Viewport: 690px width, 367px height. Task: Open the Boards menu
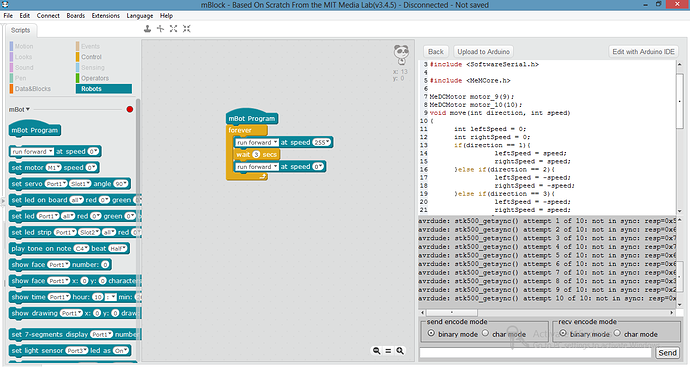point(76,15)
